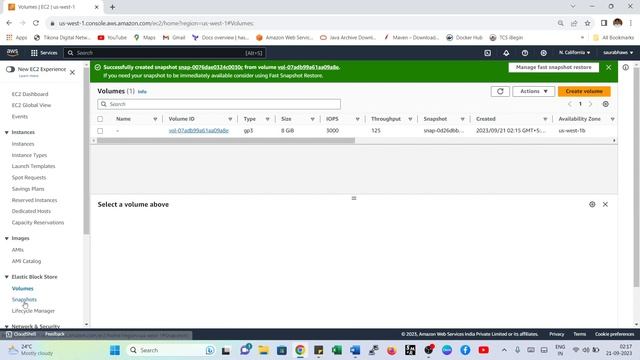This screenshot has width=640, height=360.
Task: Click the AWS top search box
Action: pyautogui.click(x=165, y=53)
